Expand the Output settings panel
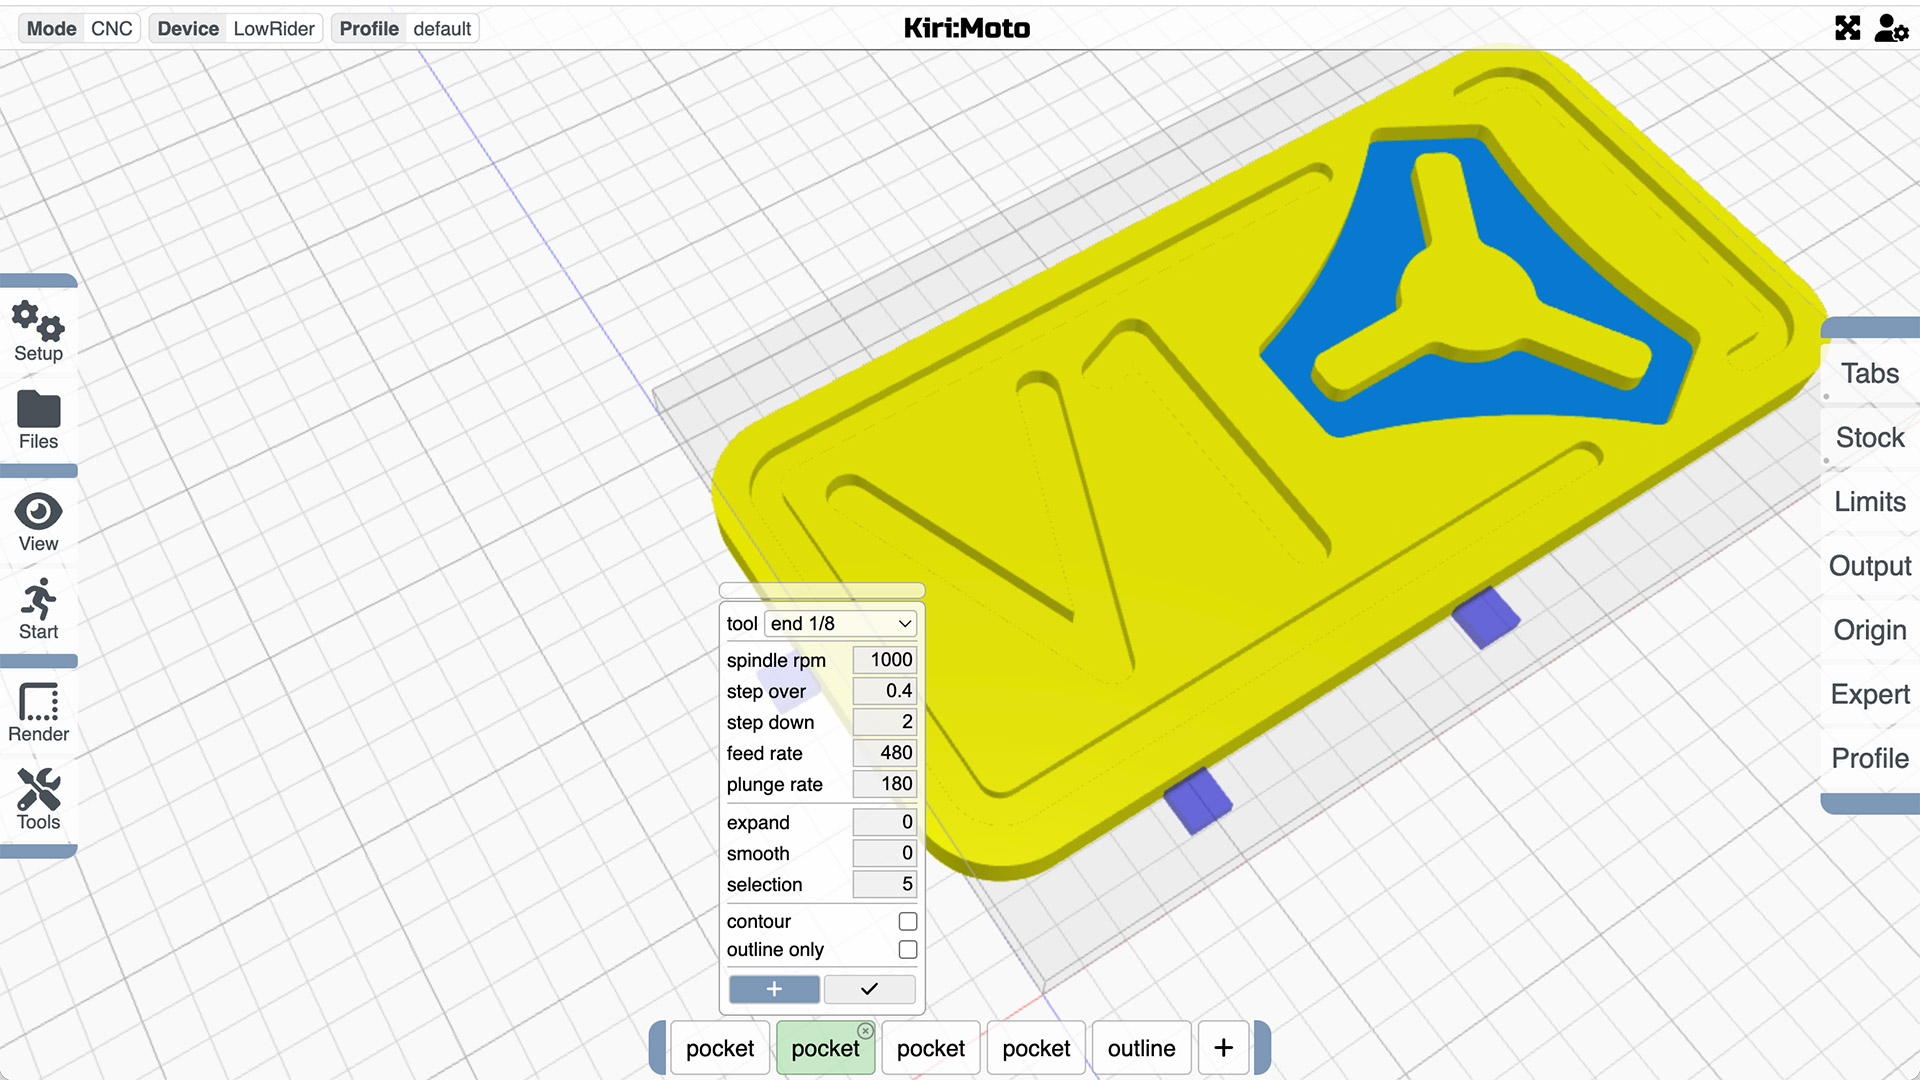Screen dimensions: 1920x1080 pos(1871,566)
